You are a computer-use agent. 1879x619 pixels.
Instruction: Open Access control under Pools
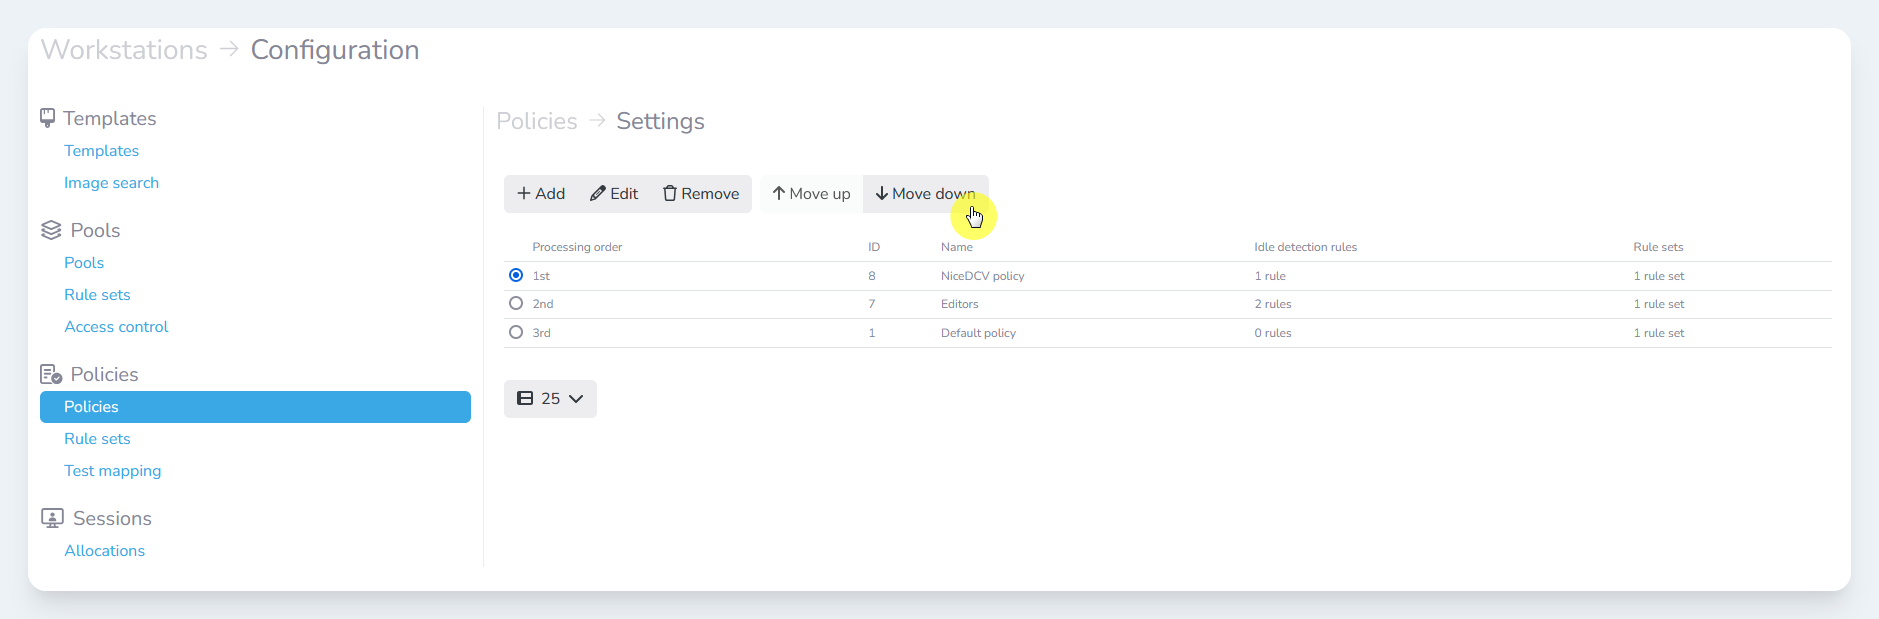pyautogui.click(x=116, y=327)
